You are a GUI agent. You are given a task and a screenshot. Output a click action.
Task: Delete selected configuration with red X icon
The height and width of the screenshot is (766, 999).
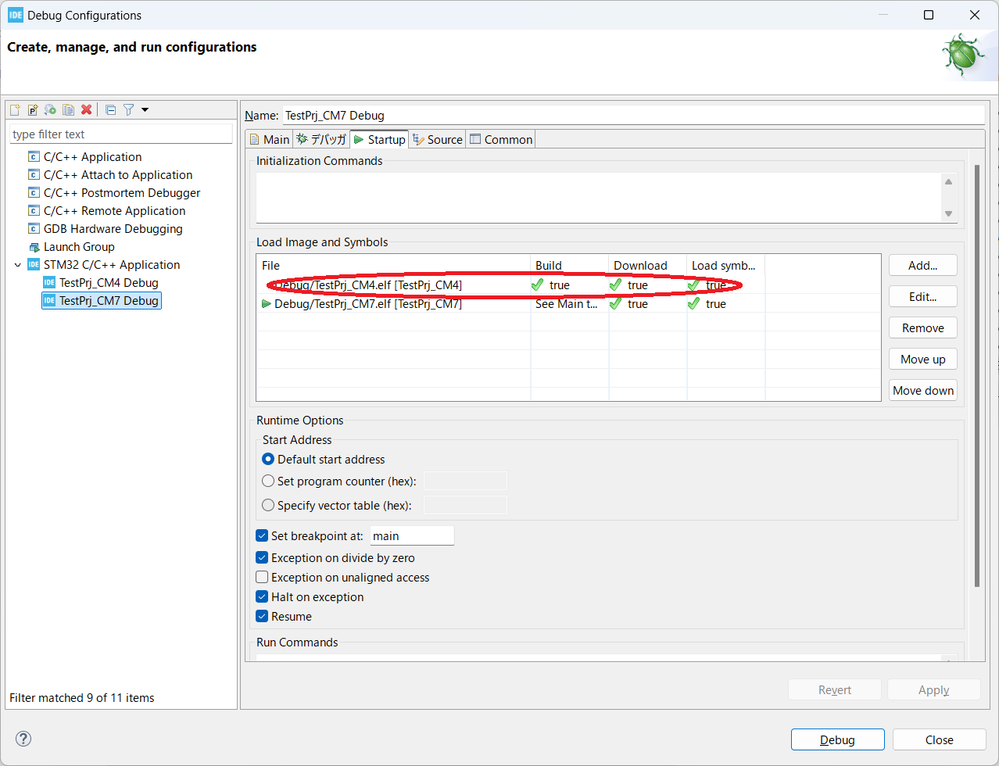pyautogui.click(x=86, y=110)
